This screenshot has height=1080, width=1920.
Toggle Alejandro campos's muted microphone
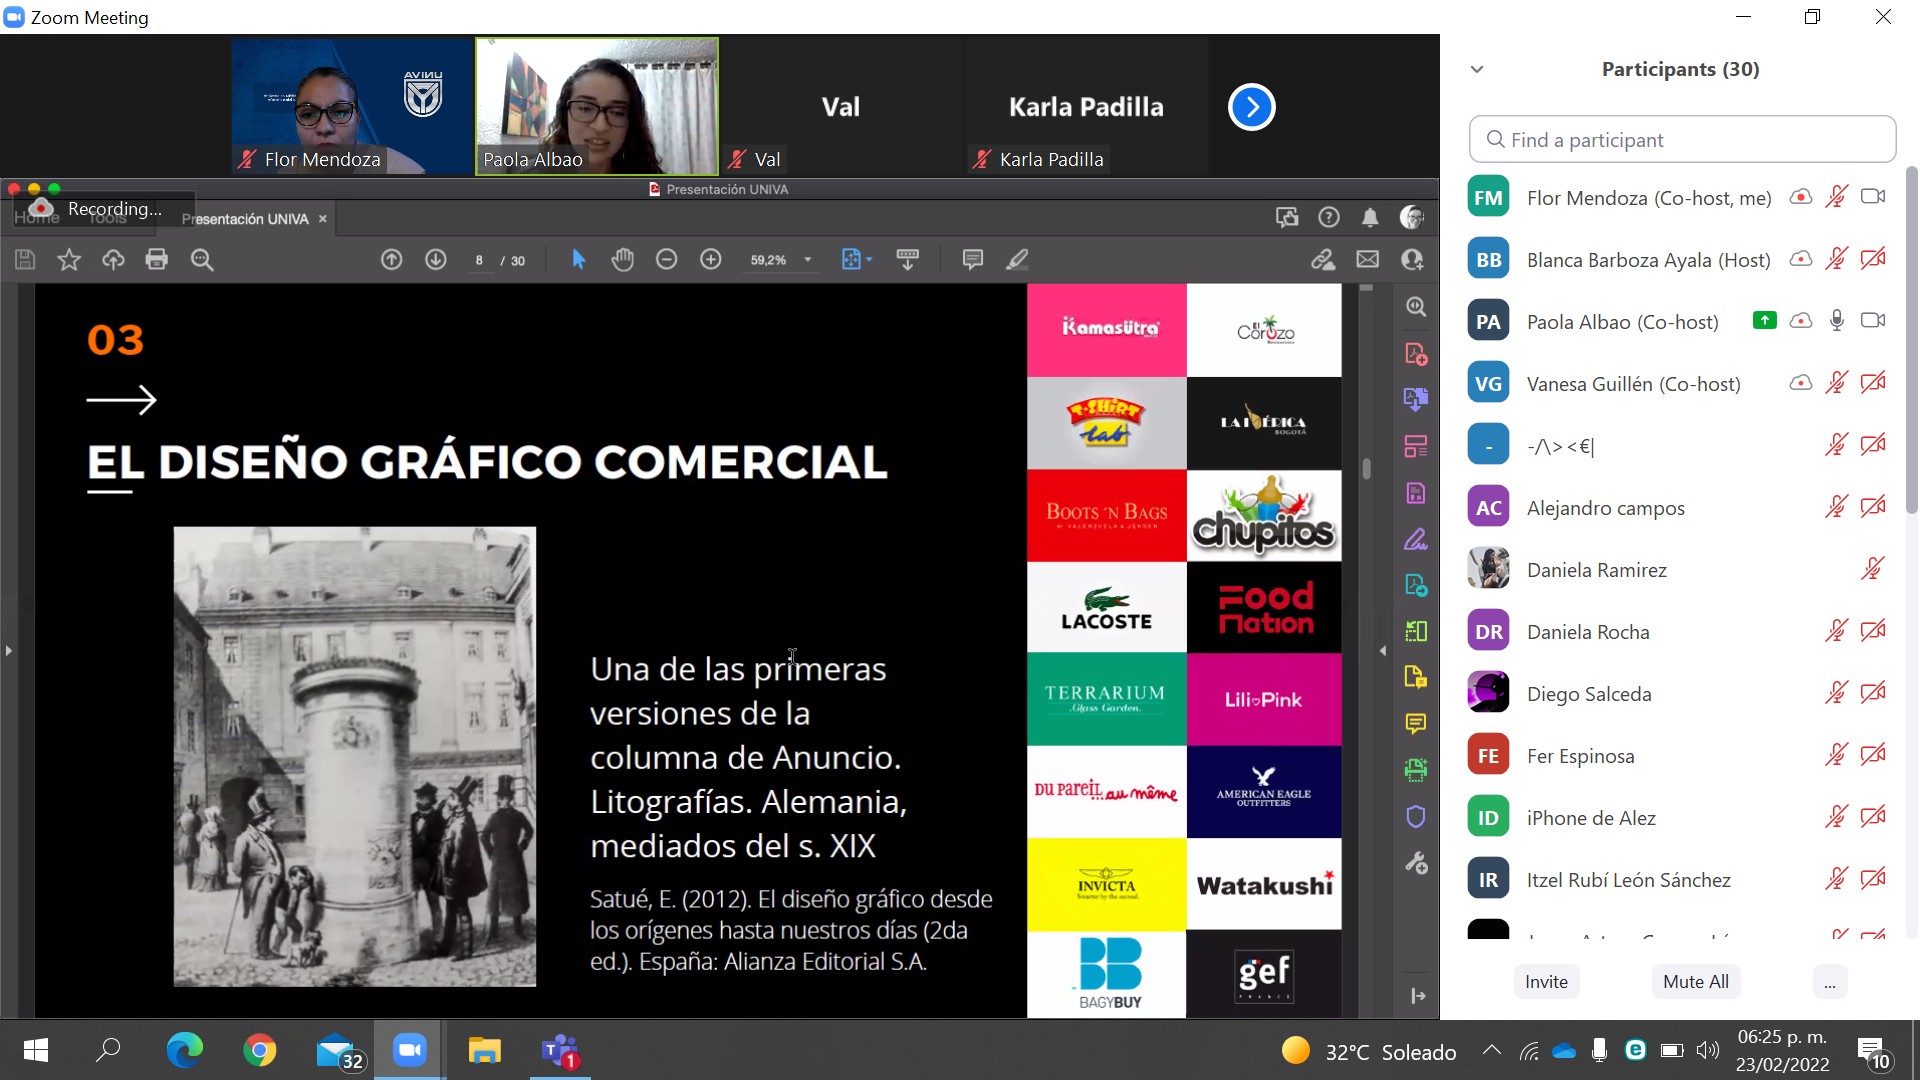click(1837, 507)
